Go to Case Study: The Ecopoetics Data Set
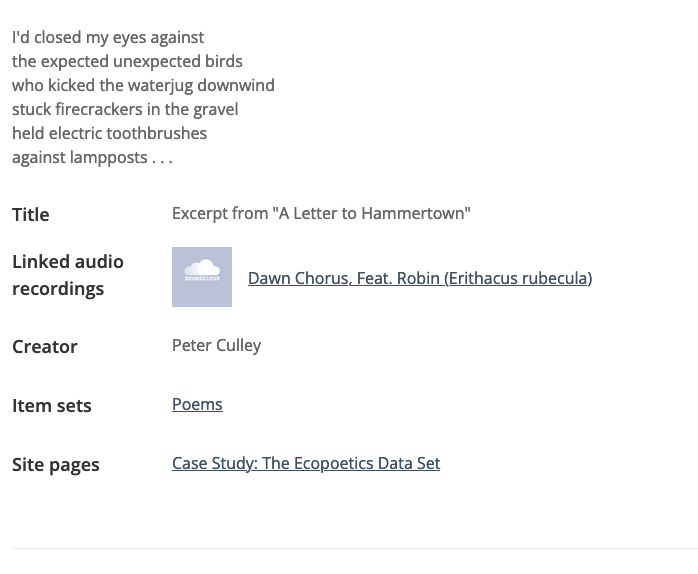The image size is (698, 574). click(x=306, y=464)
